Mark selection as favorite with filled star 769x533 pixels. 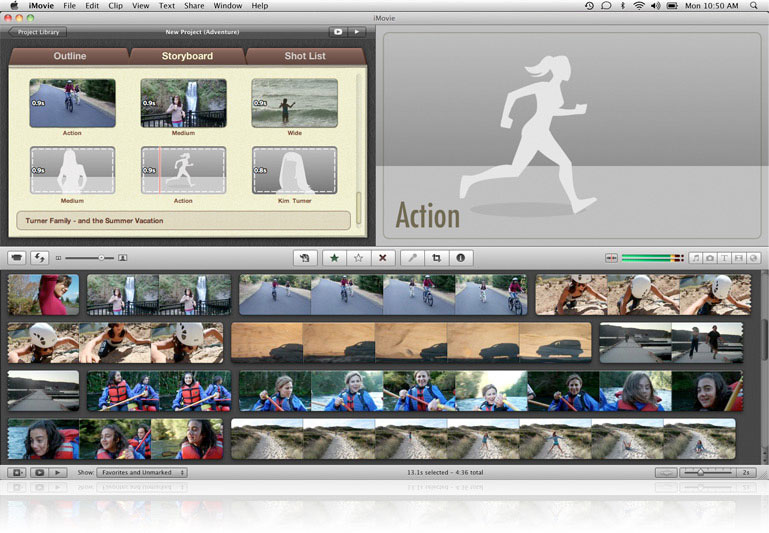[334, 258]
